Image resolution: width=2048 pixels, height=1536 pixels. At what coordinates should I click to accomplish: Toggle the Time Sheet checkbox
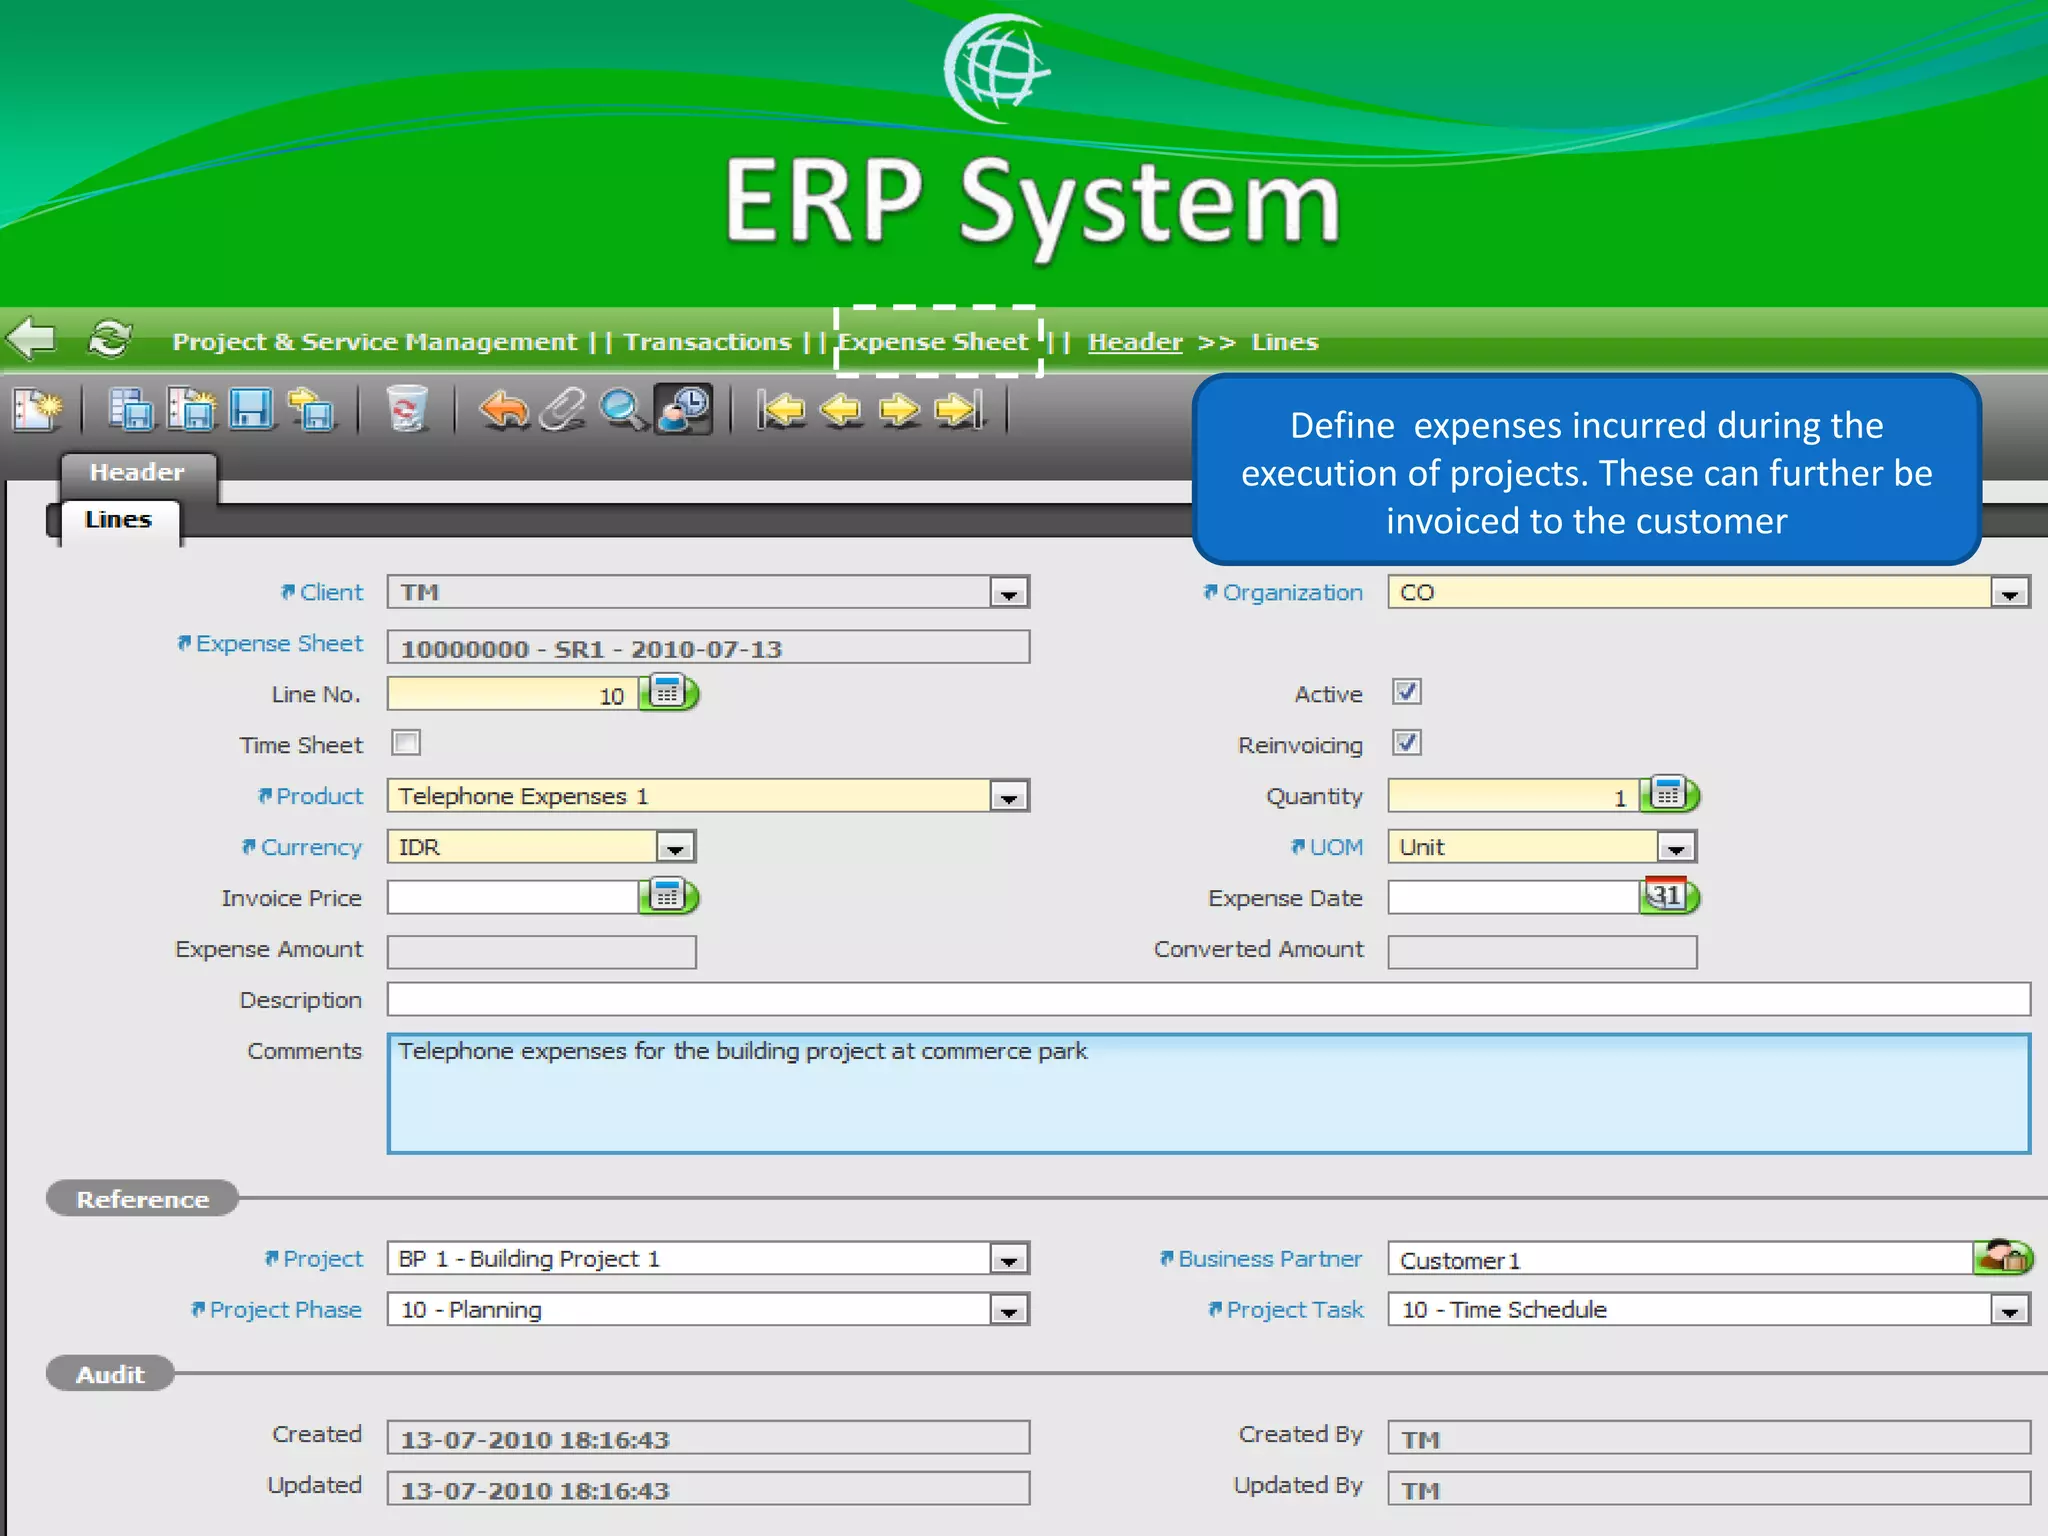point(406,743)
